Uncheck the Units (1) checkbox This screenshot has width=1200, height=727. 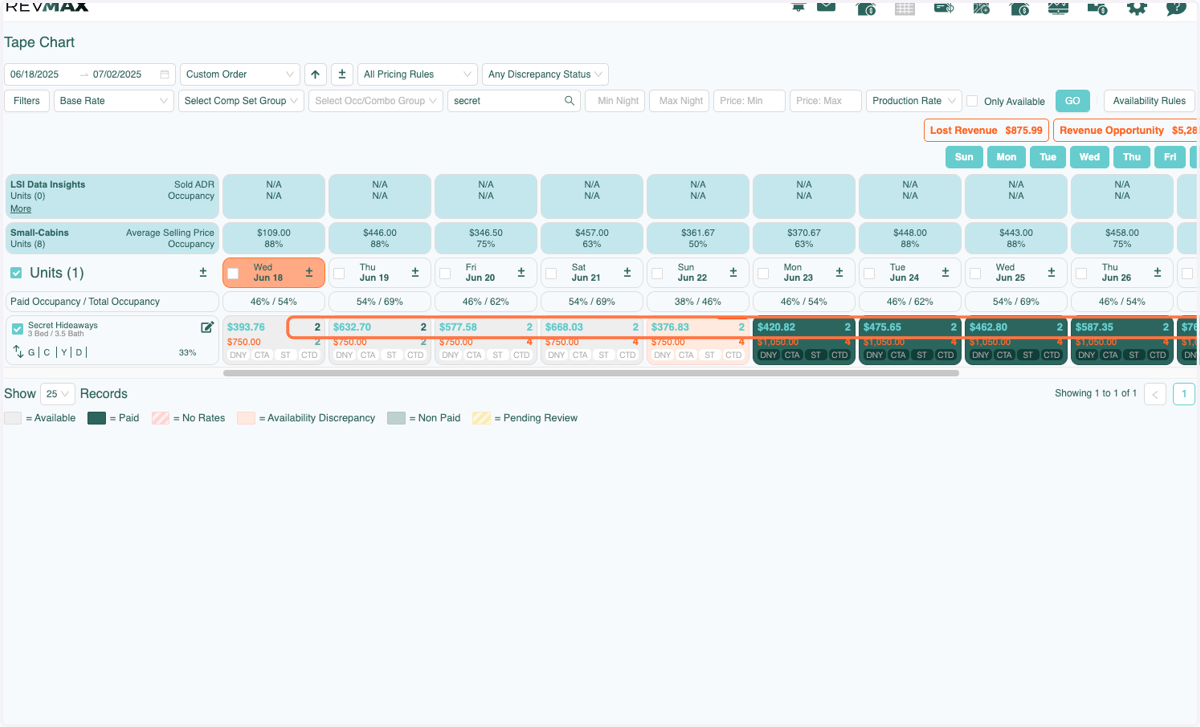click(x=16, y=273)
